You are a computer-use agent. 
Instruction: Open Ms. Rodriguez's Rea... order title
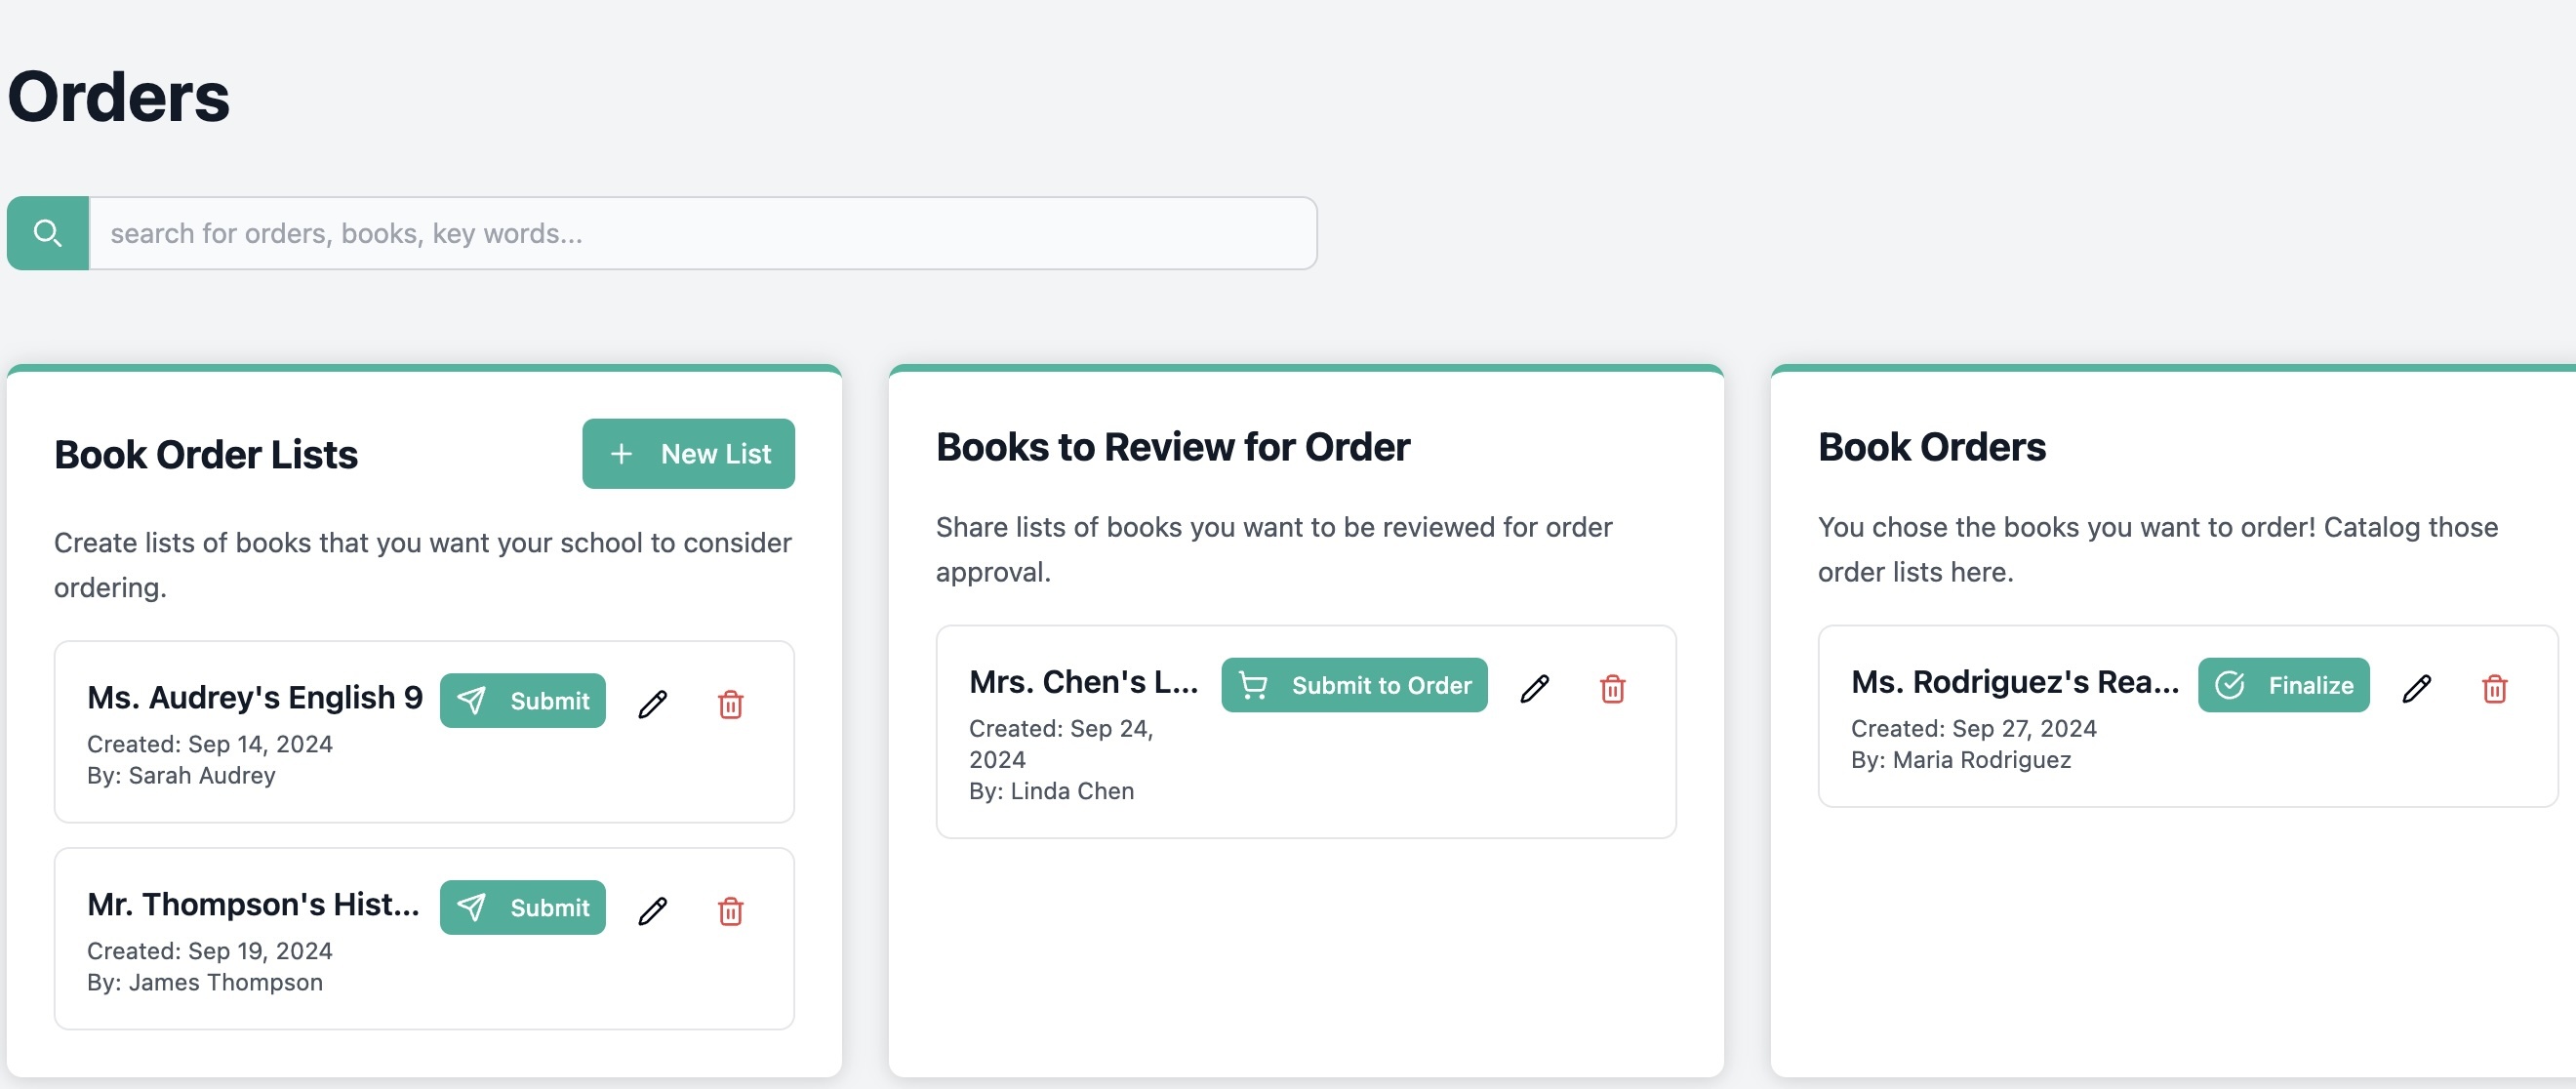2014,681
